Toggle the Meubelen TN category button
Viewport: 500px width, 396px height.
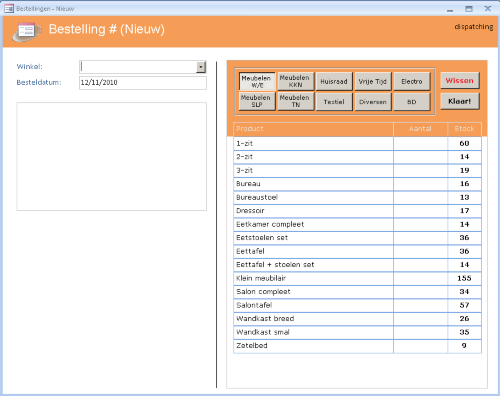[295, 101]
